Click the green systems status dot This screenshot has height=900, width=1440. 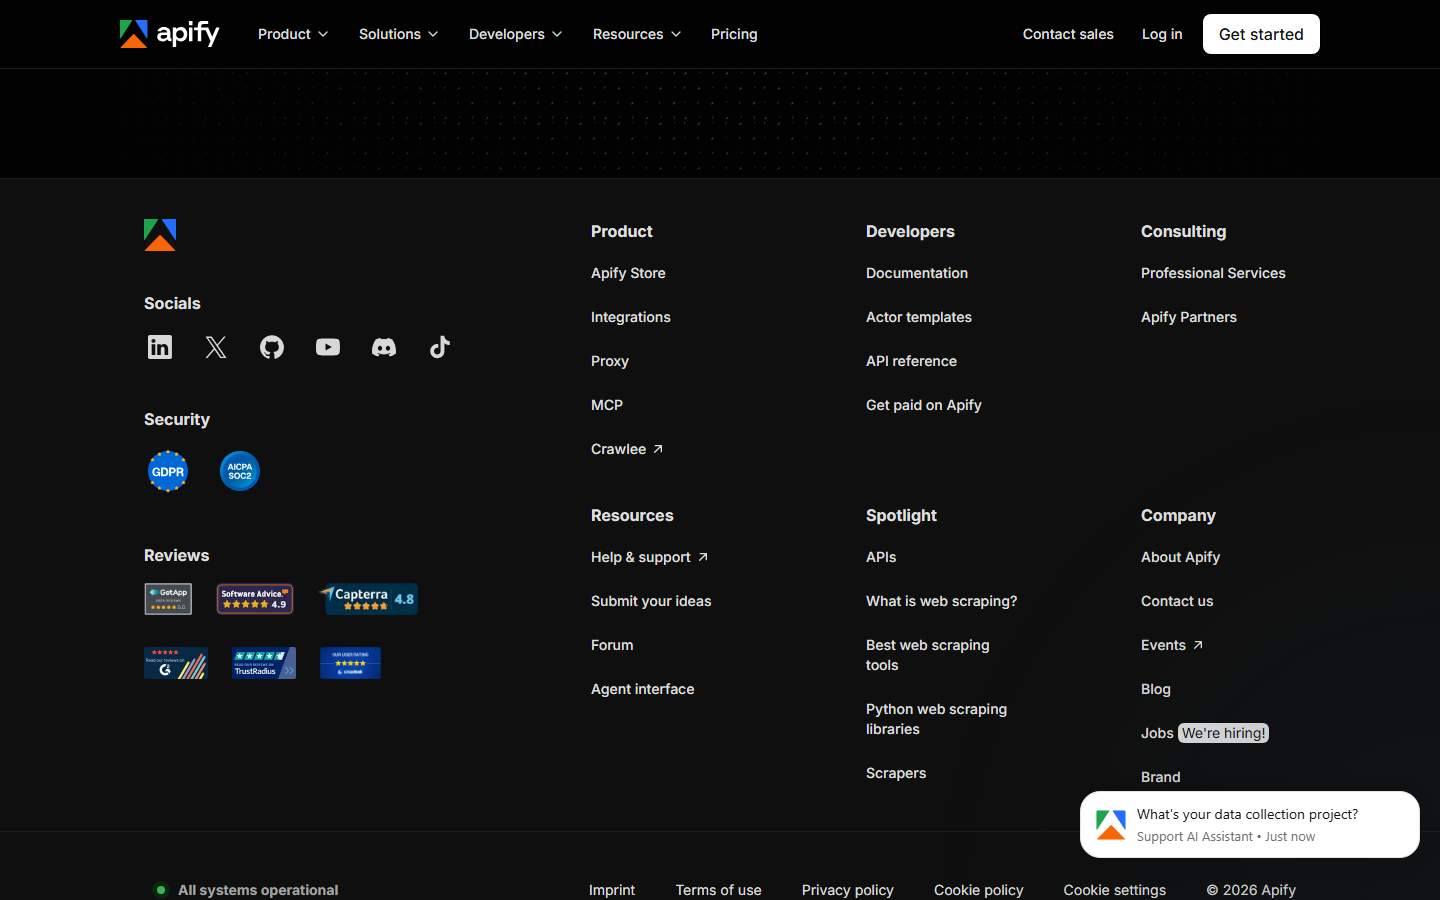[161, 890]
